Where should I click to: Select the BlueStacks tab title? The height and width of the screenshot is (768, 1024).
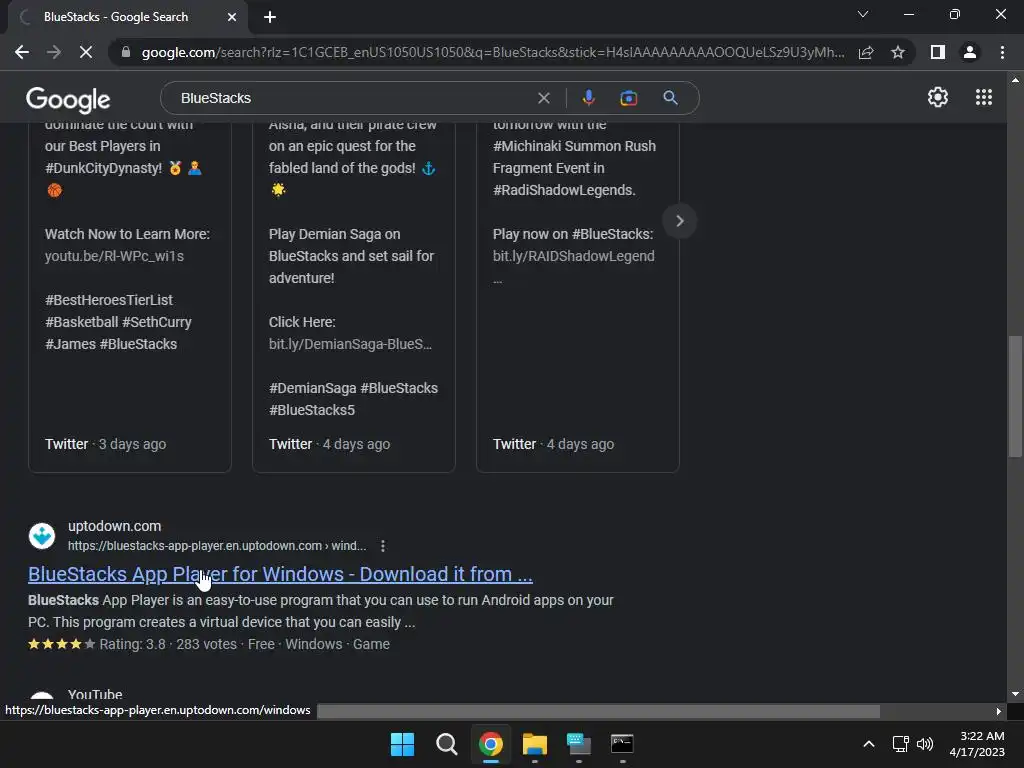pos(116,17)
